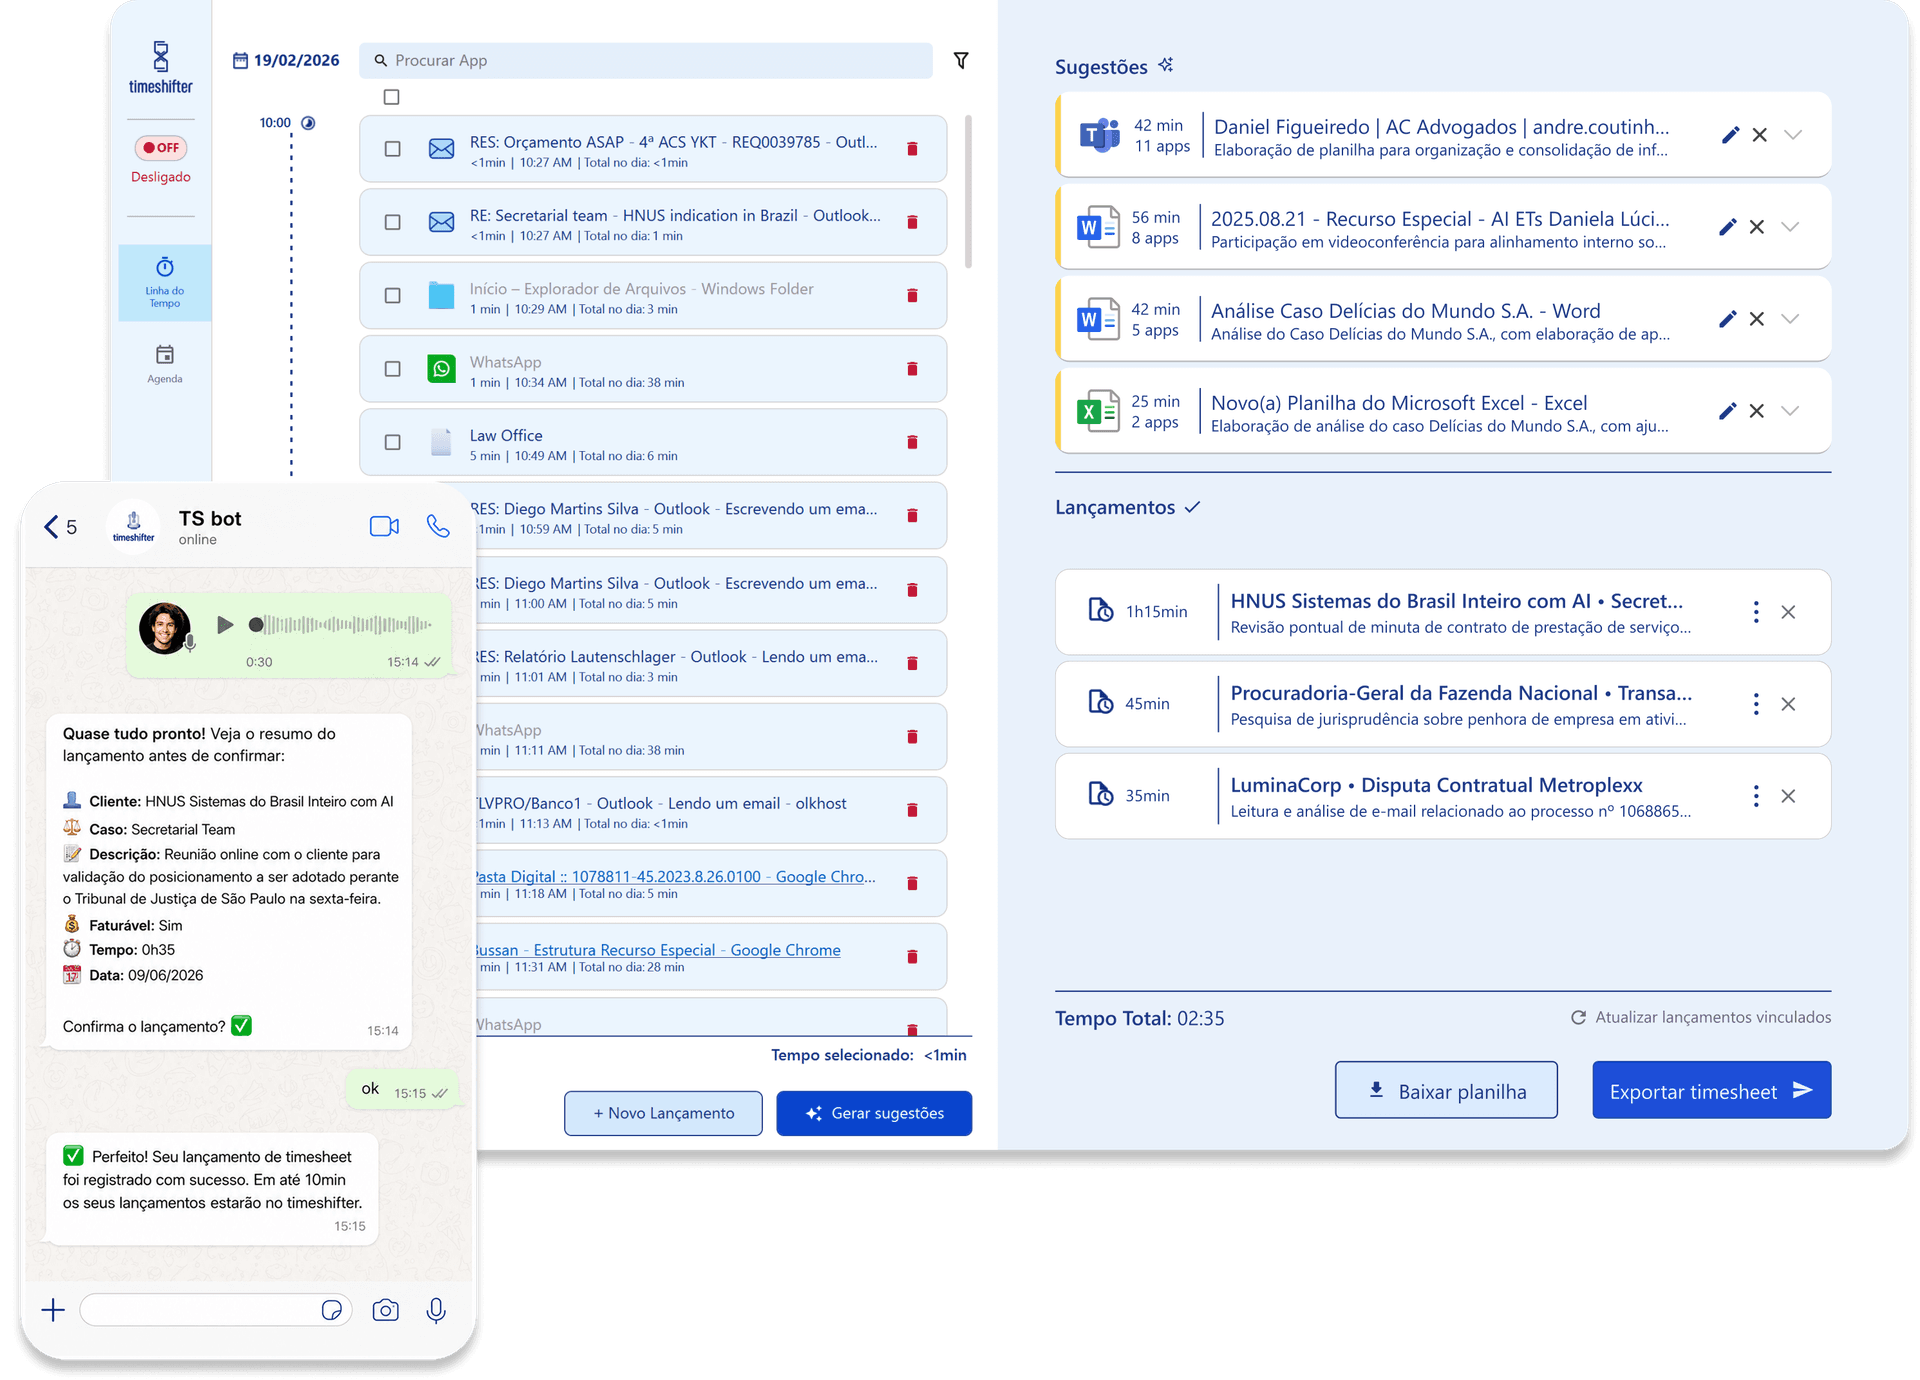Tap the microphone icon in chat
The image size is (1920, 1380).
point(436,1310)
